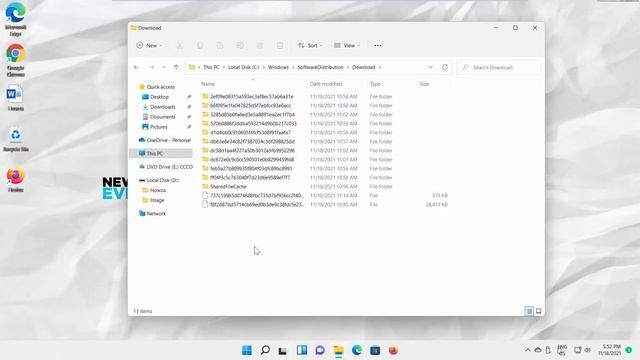Select Downloads in navigation pane
640x360 pixels.
click(162, 107)
